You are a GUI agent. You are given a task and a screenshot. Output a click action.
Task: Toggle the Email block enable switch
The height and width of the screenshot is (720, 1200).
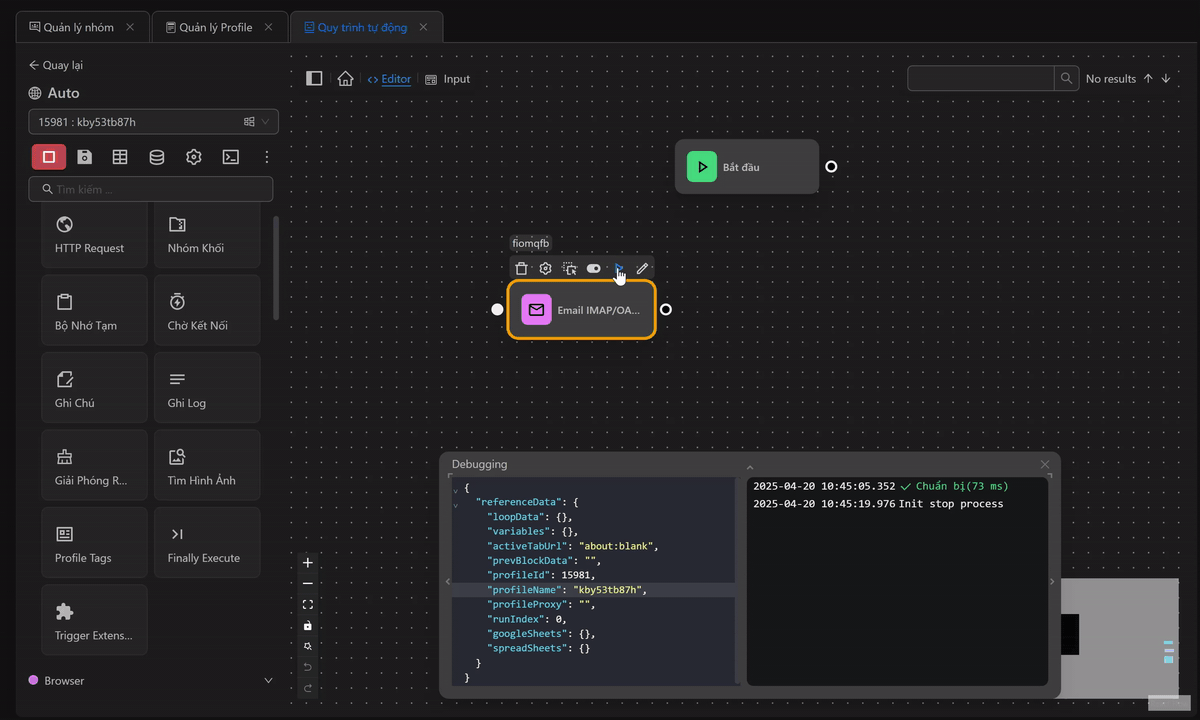594,268
